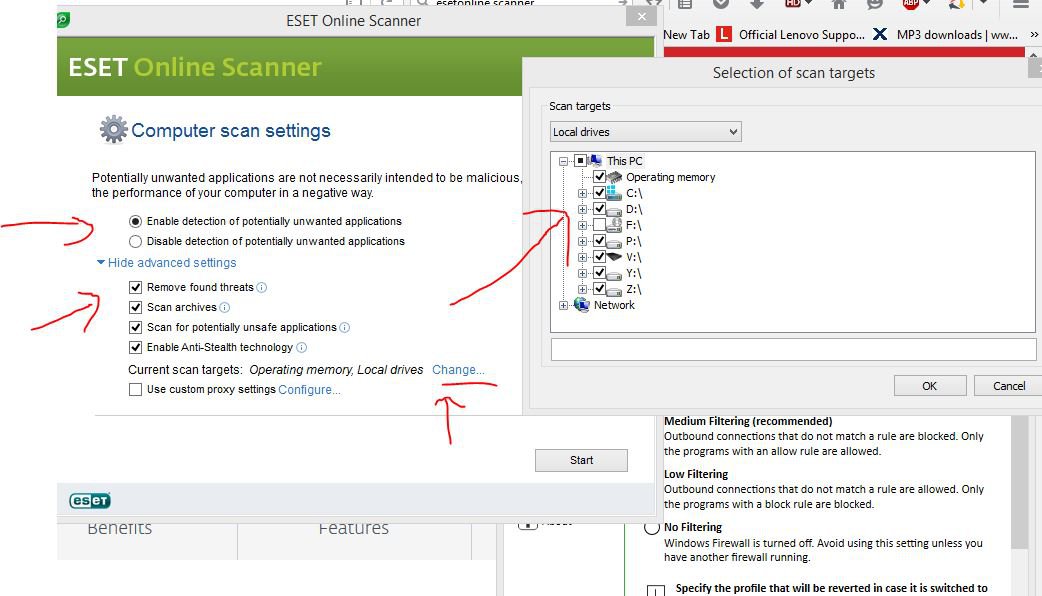Open the New Tab bookmark
Viewport: 1042px width, 596px height.
pyautogui.click(x=686, y=35)
